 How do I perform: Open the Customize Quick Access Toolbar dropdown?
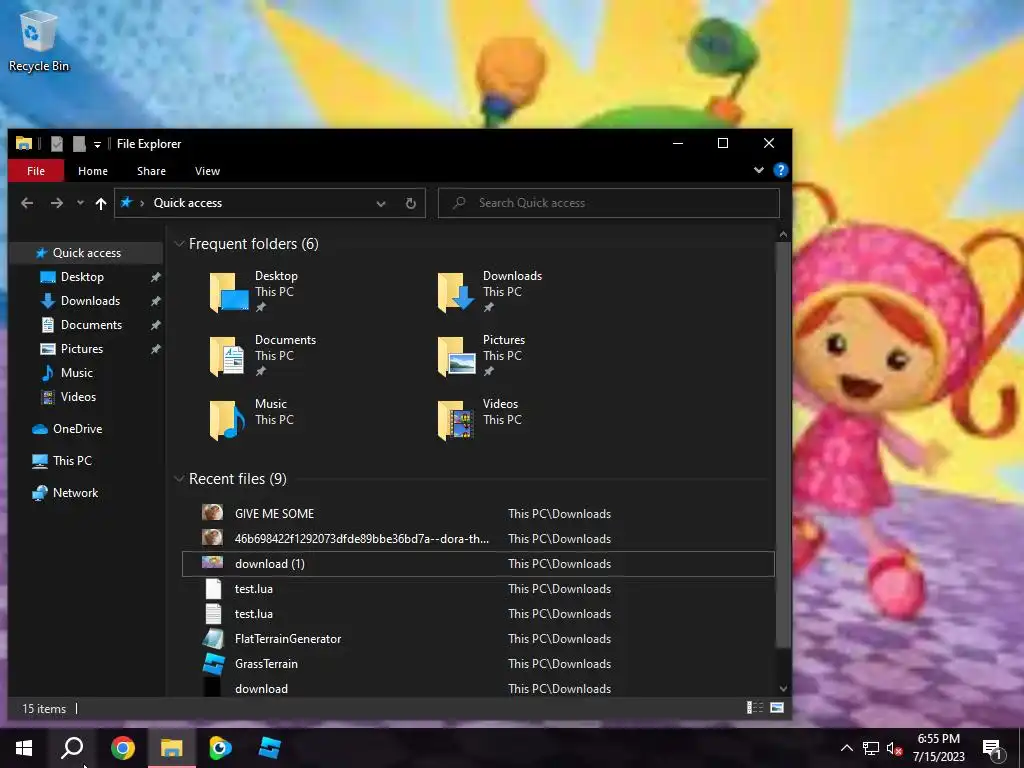(97, 144)
